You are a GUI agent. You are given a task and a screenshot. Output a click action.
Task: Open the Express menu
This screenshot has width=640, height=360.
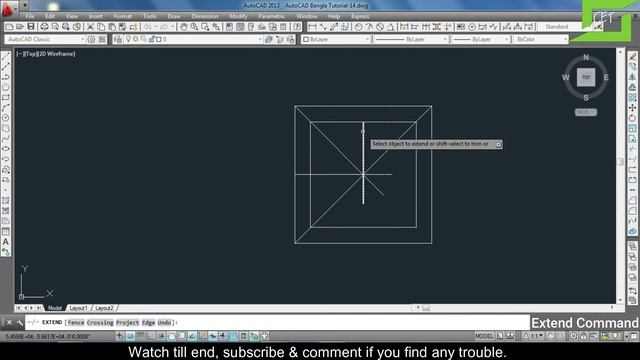[360, 16]
